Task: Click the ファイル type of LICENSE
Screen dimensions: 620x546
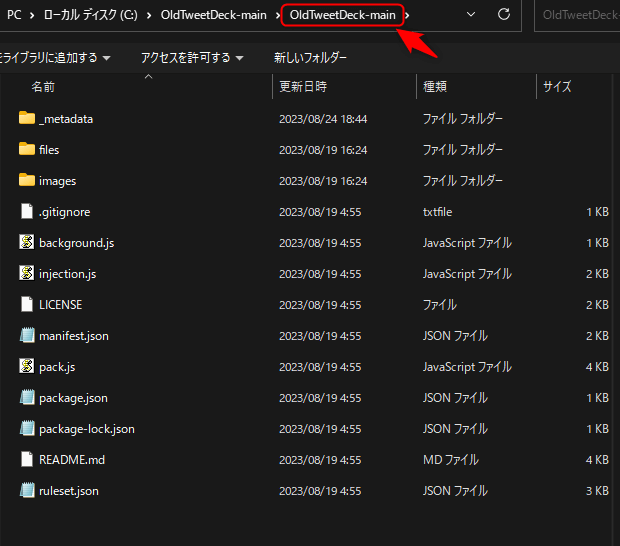Action: pos(440,305)
